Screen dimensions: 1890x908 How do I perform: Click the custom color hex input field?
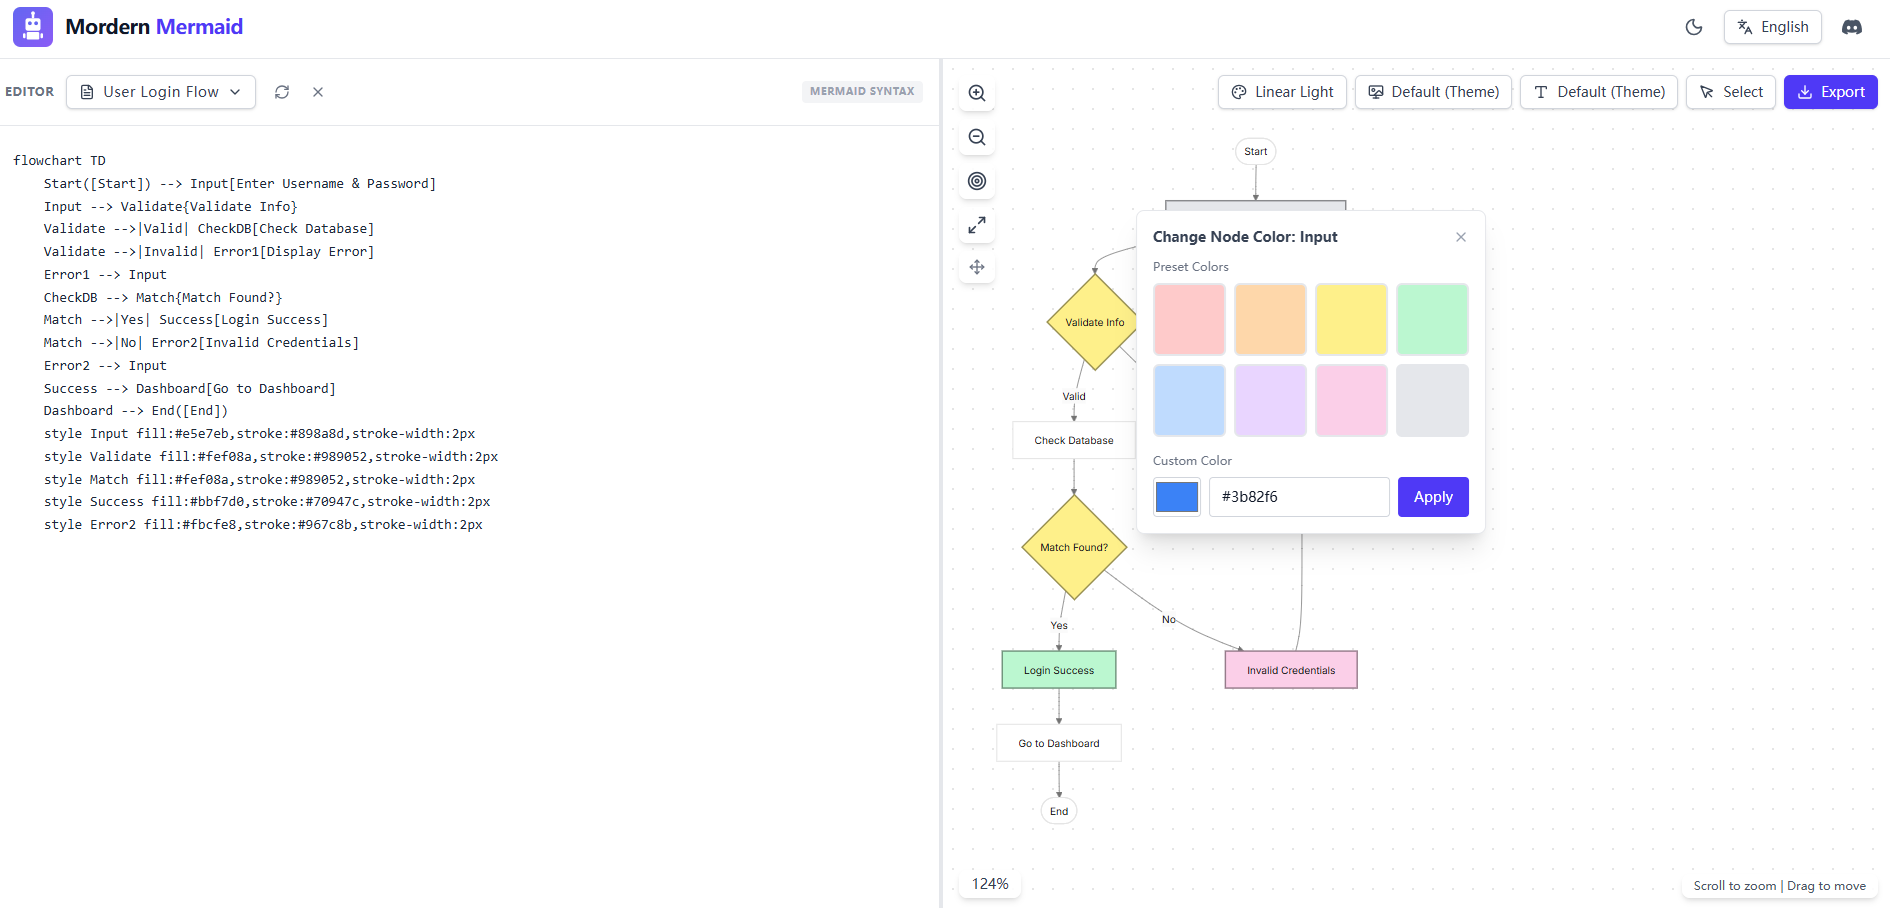click(x=1298, y=497)
